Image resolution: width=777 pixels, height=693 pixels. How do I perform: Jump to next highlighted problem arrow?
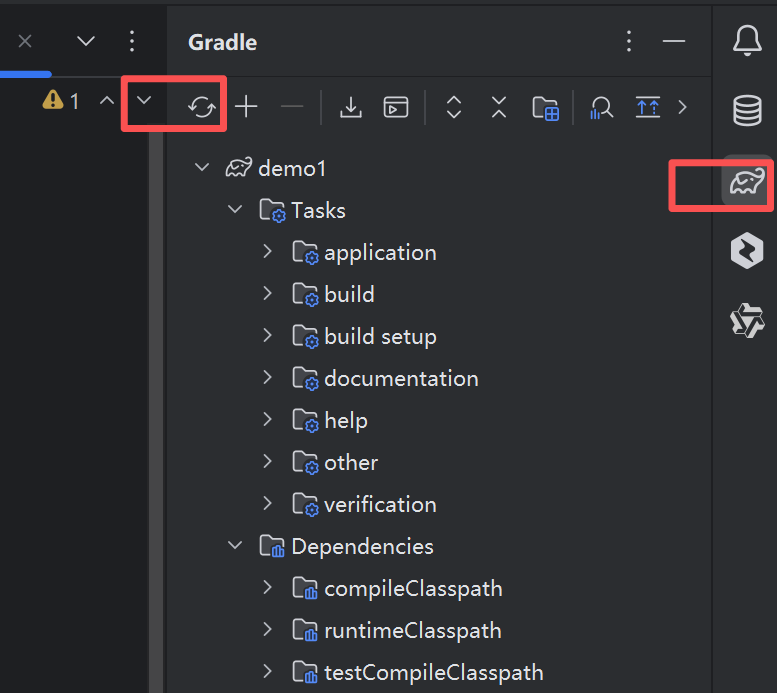coord(144,101)
